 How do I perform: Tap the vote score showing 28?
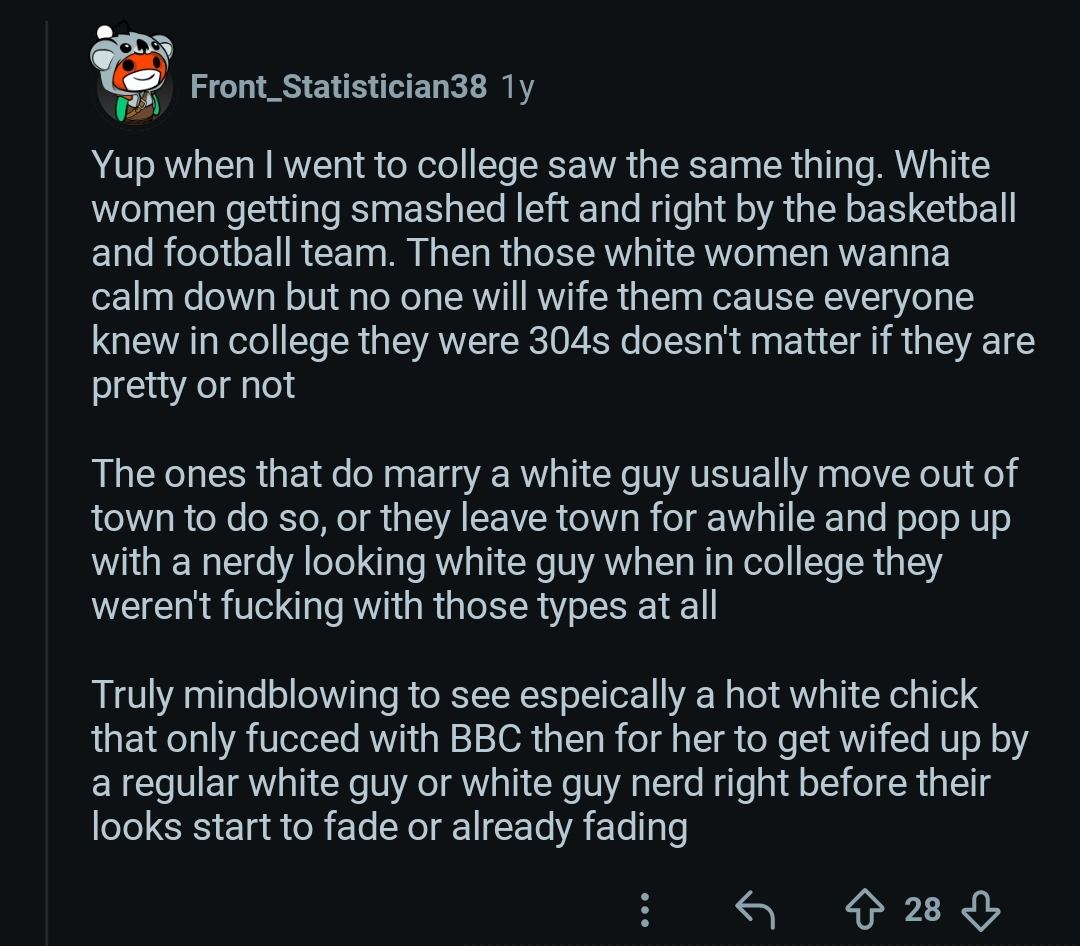[922, 908]
